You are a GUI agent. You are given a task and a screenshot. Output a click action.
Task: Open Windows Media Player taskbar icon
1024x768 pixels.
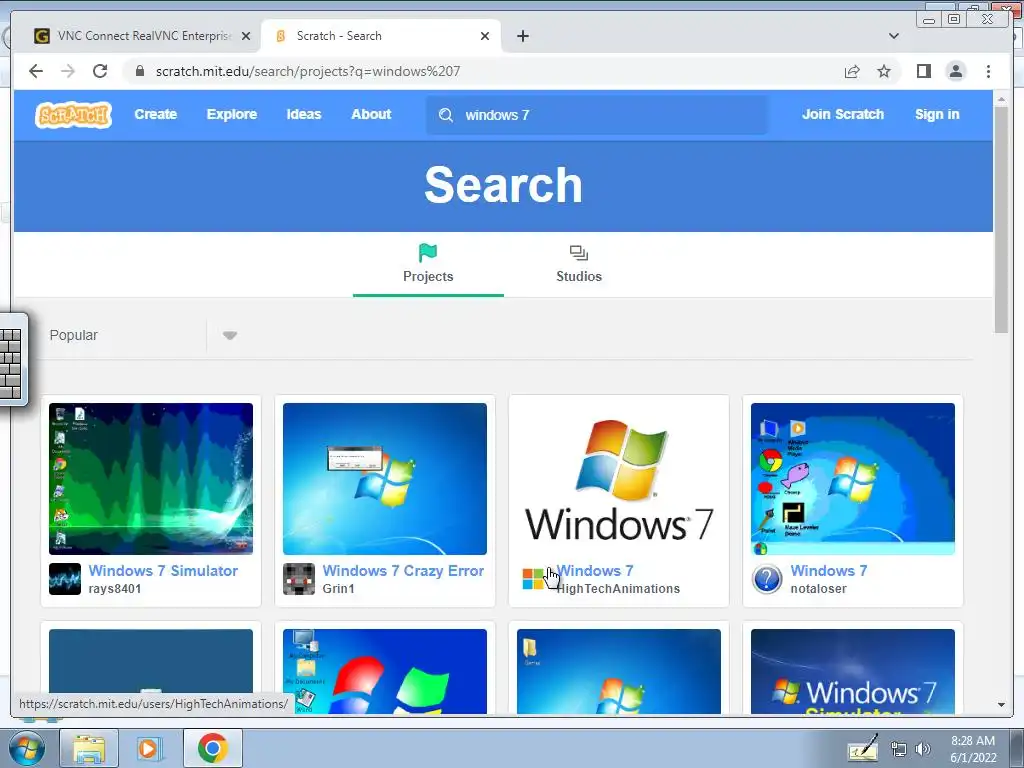pos(150,749)
